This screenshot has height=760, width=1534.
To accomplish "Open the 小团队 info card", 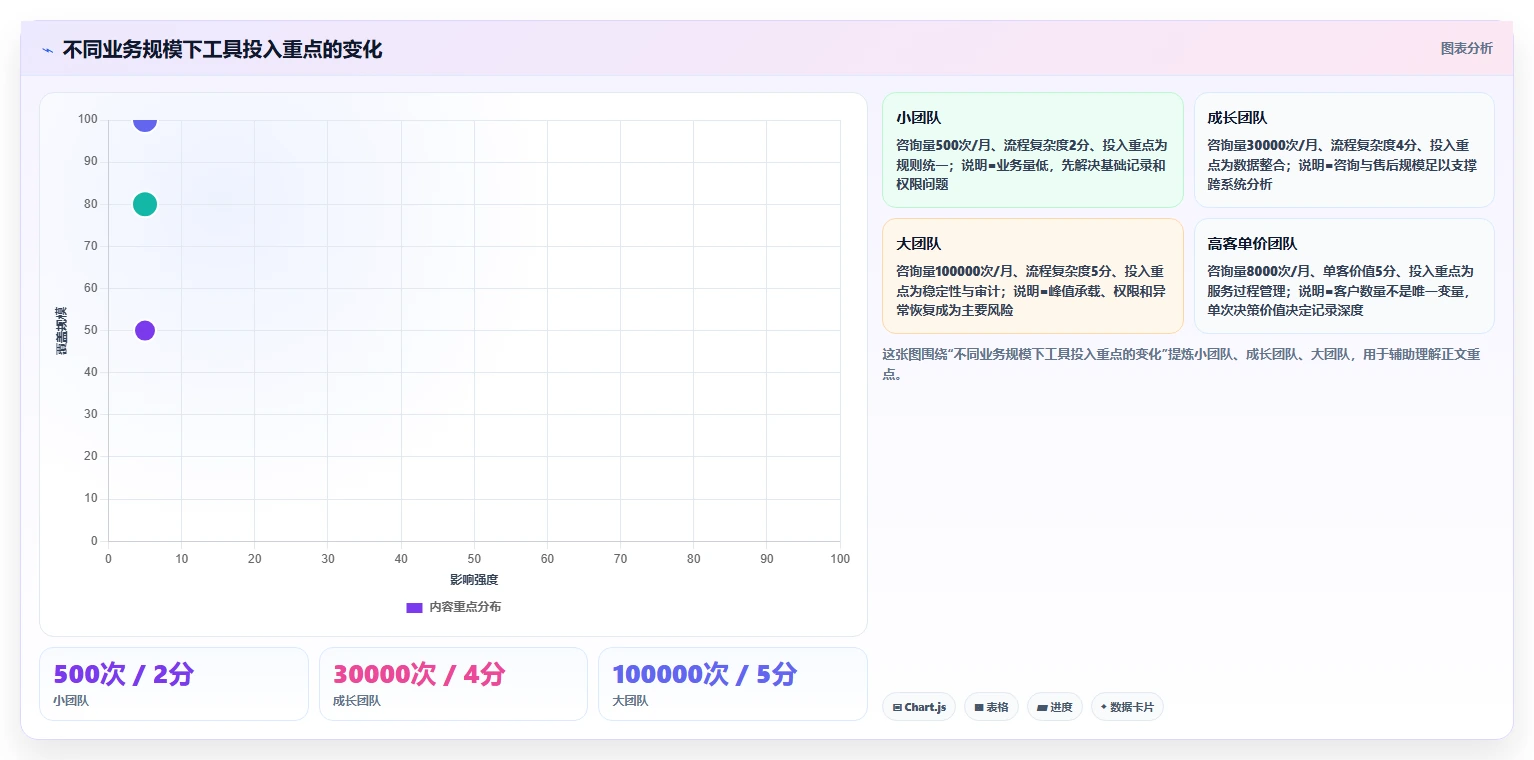I will (x=1033, y=150).
